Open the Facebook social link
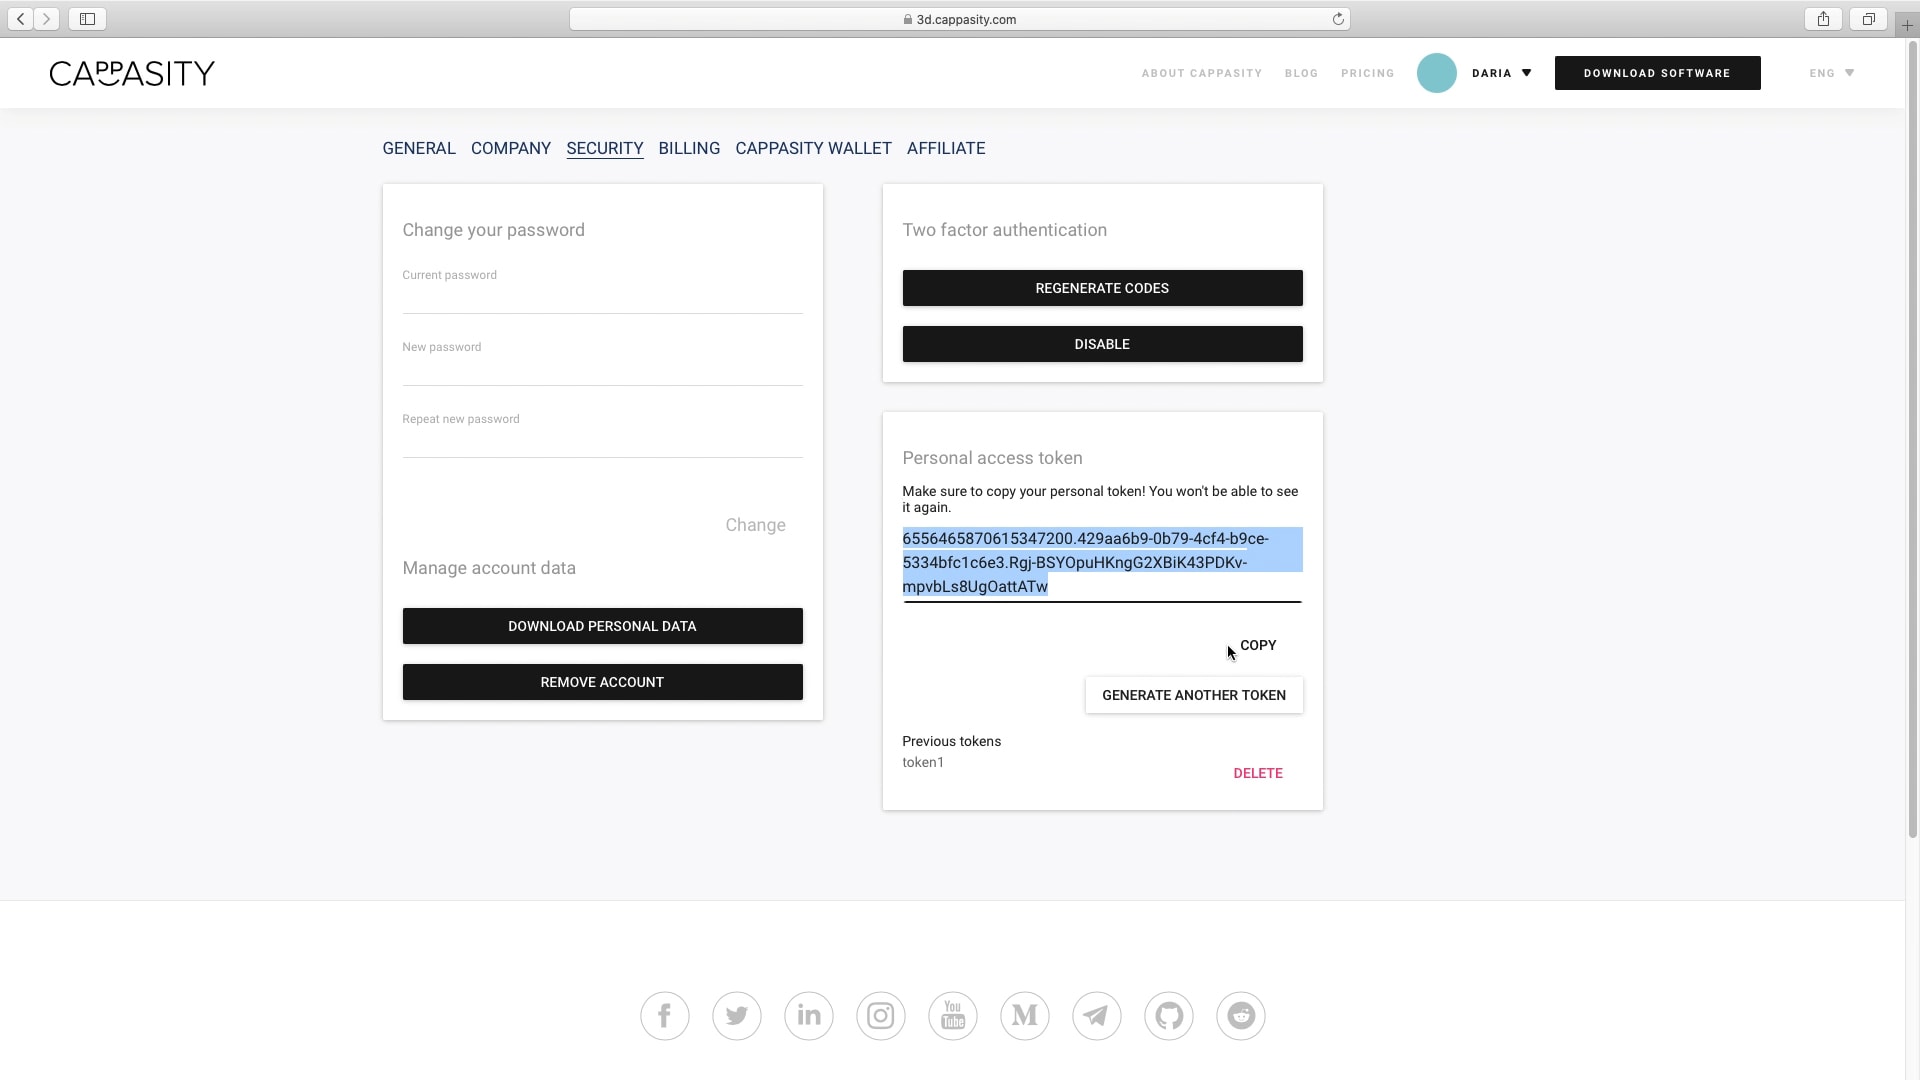 point(665,1016)
